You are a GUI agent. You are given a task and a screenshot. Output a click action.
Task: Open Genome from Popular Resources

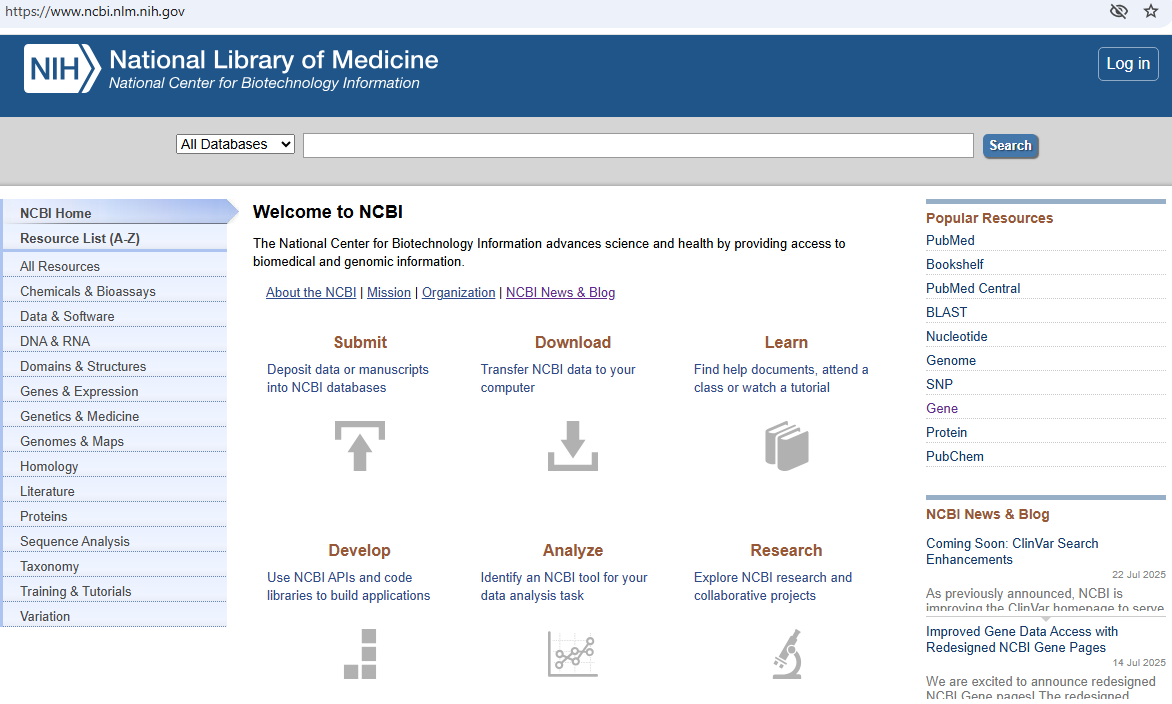pyautogui.click(x=951, y=360)
